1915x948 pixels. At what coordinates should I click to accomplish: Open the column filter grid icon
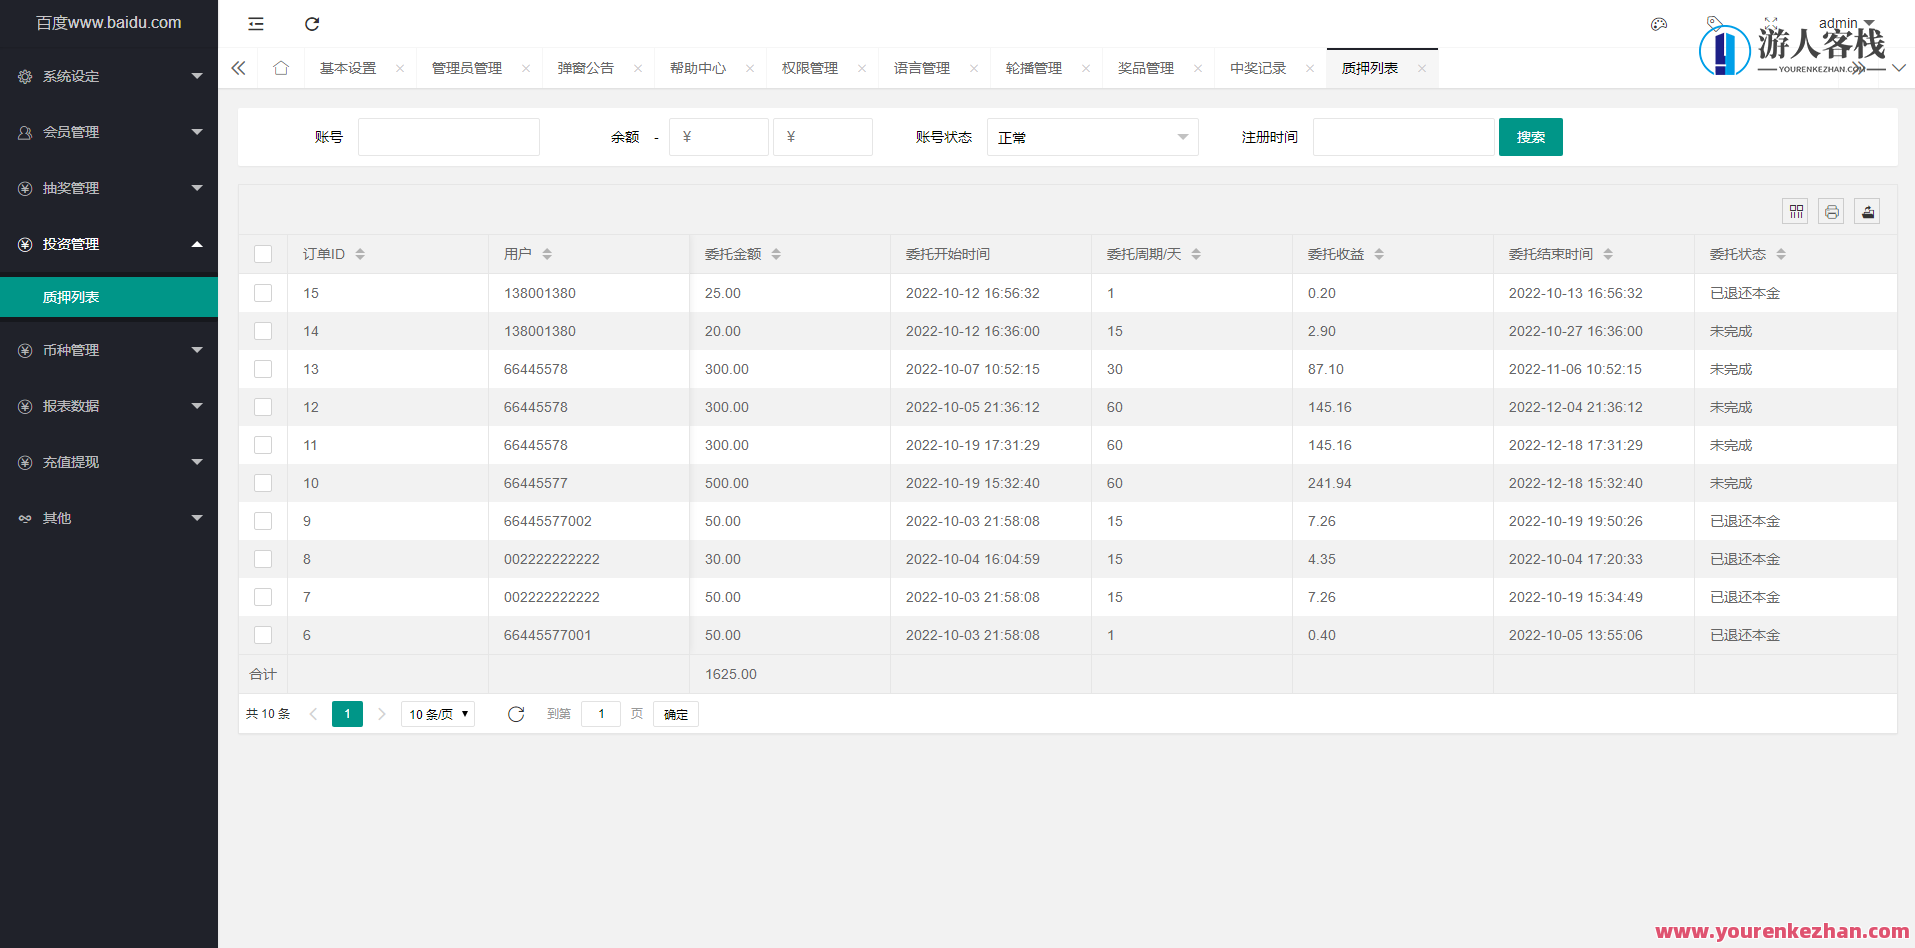(x=1796, y=211)
